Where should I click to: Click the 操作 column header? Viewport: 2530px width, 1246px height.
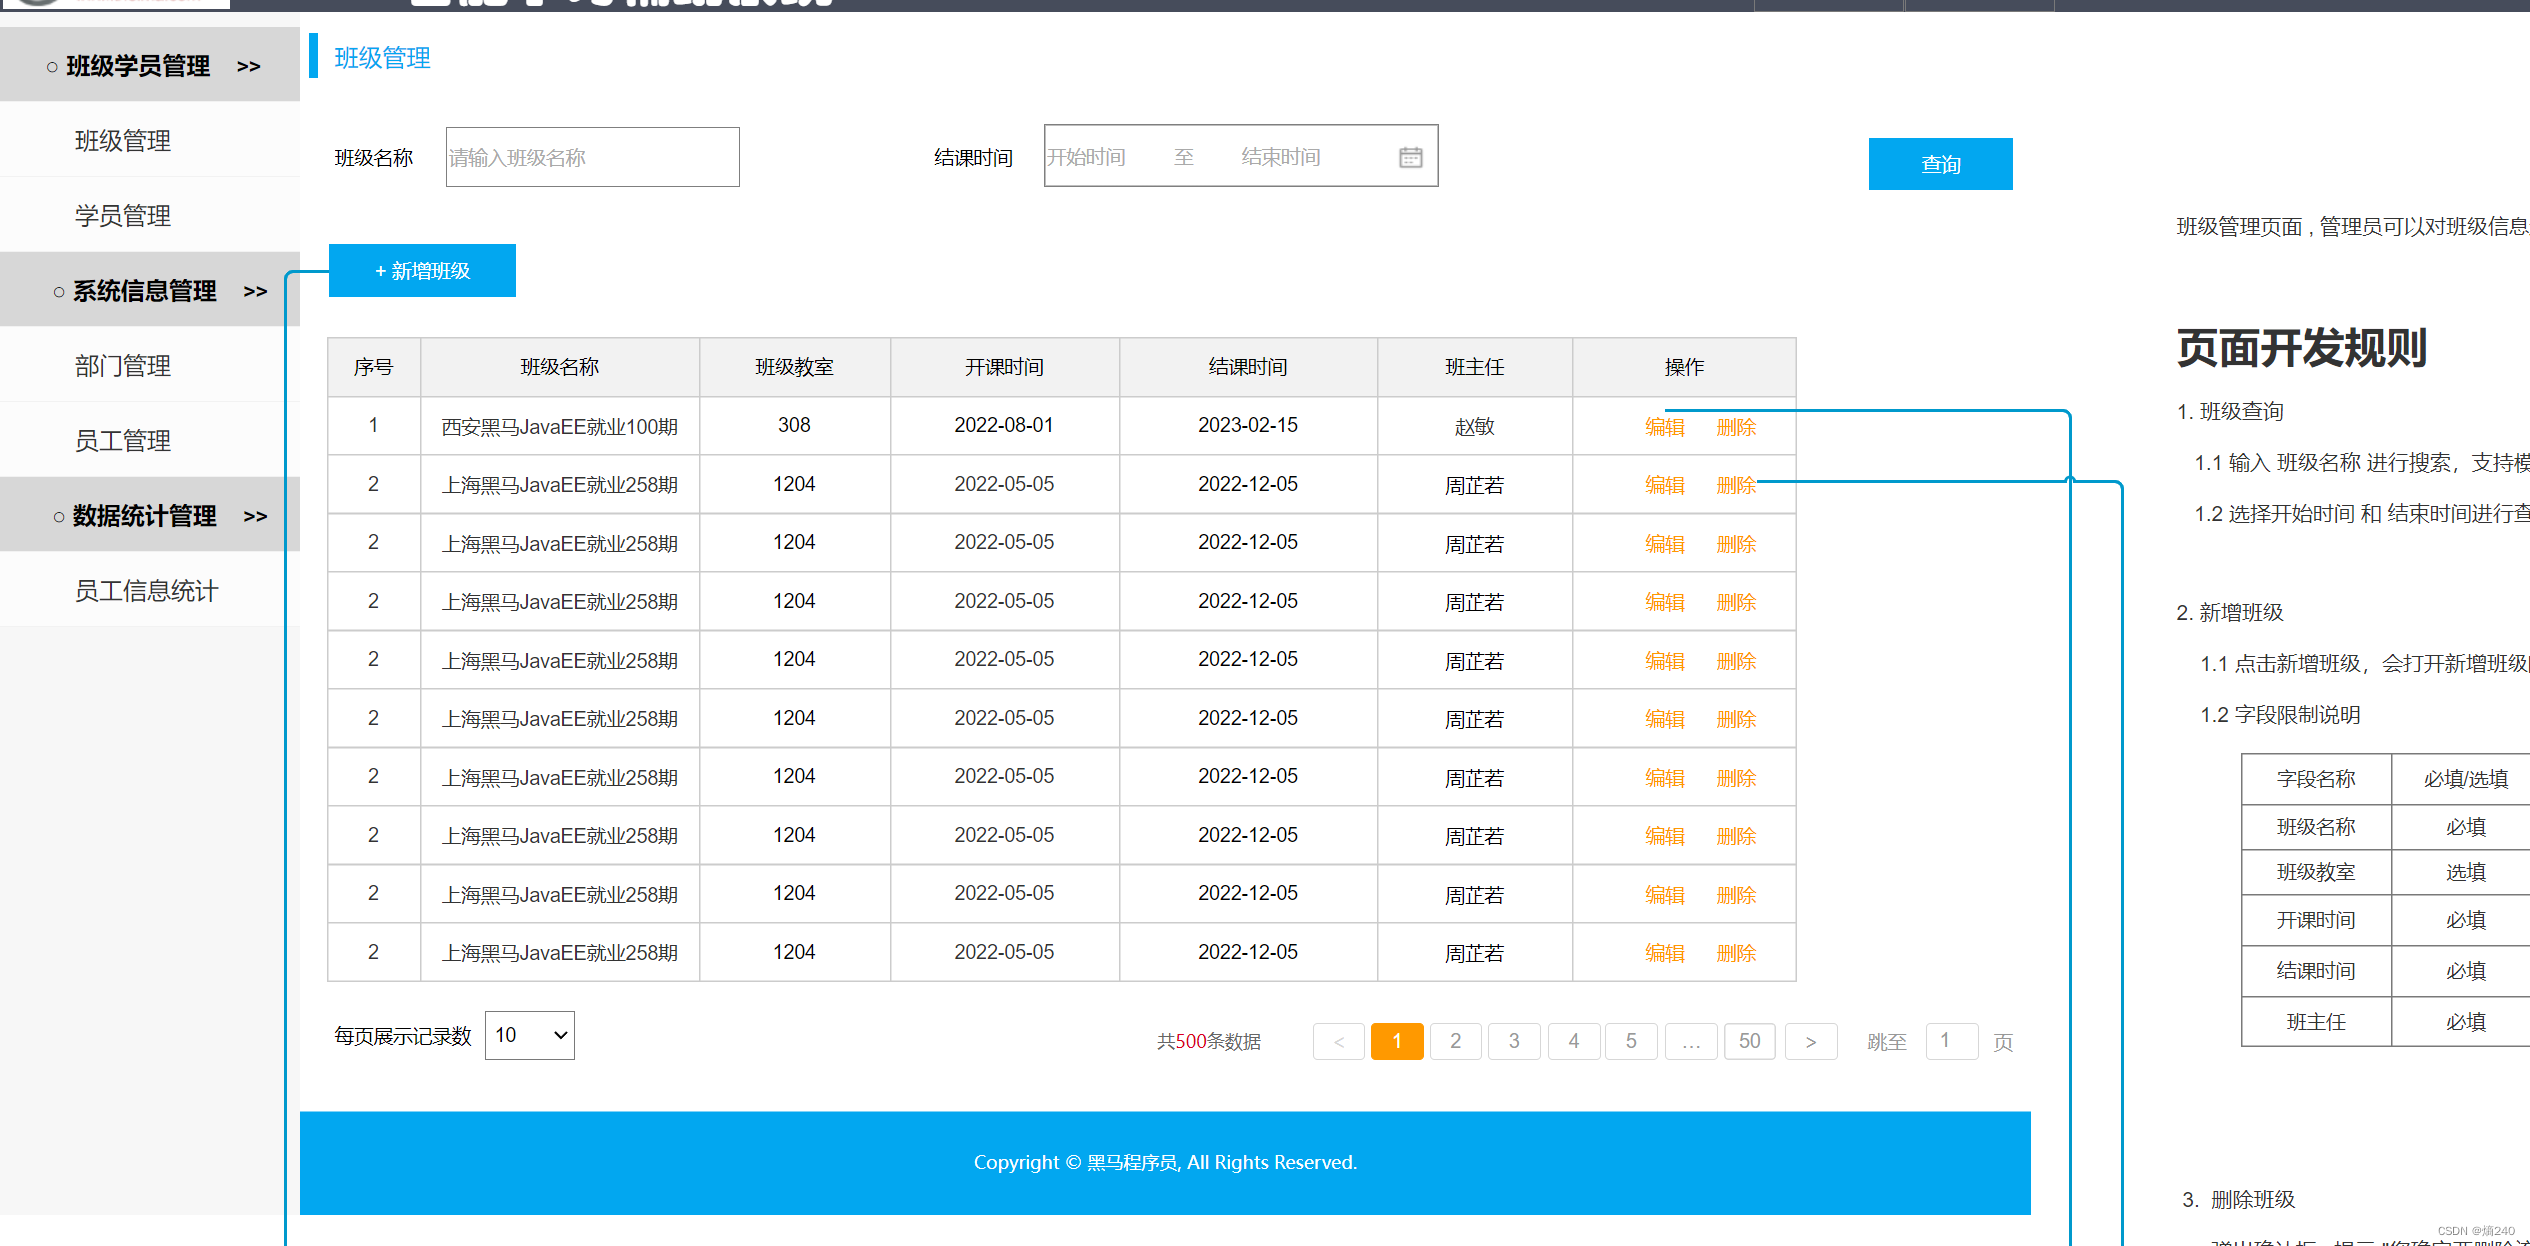point(1685,367)
